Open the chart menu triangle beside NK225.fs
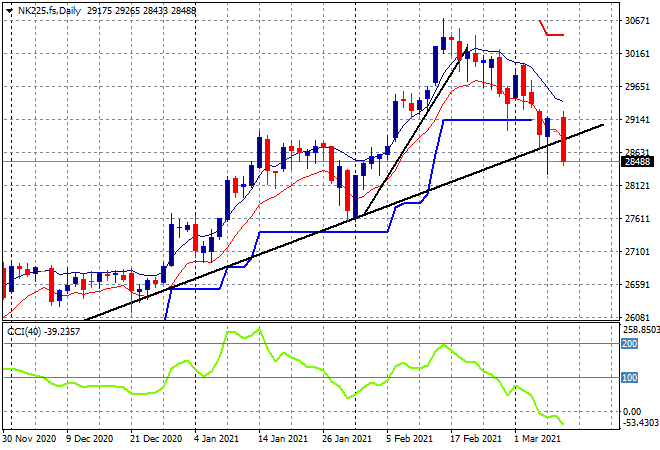660x450 pixels. pos(9,11)
